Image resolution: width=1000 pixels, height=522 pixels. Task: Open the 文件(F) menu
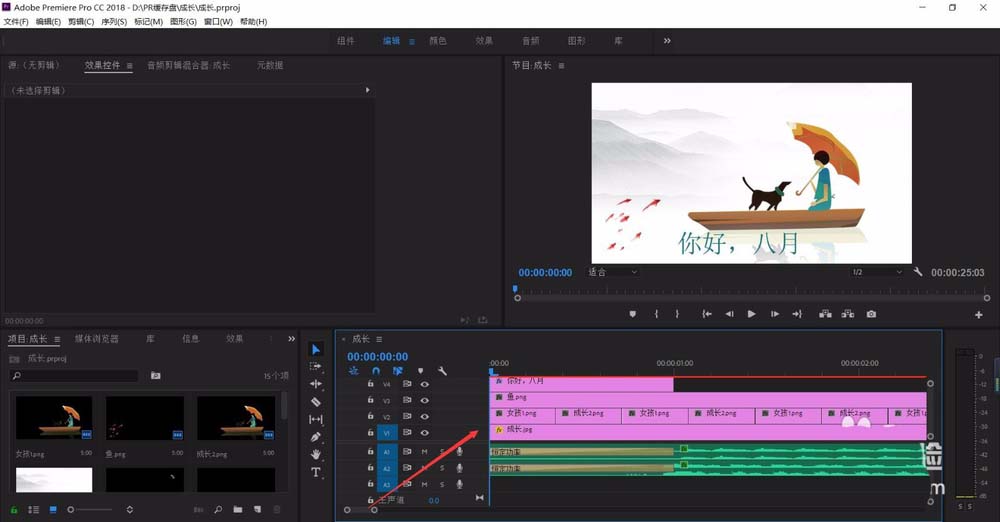pyautogui.click(x=16, y=22)
